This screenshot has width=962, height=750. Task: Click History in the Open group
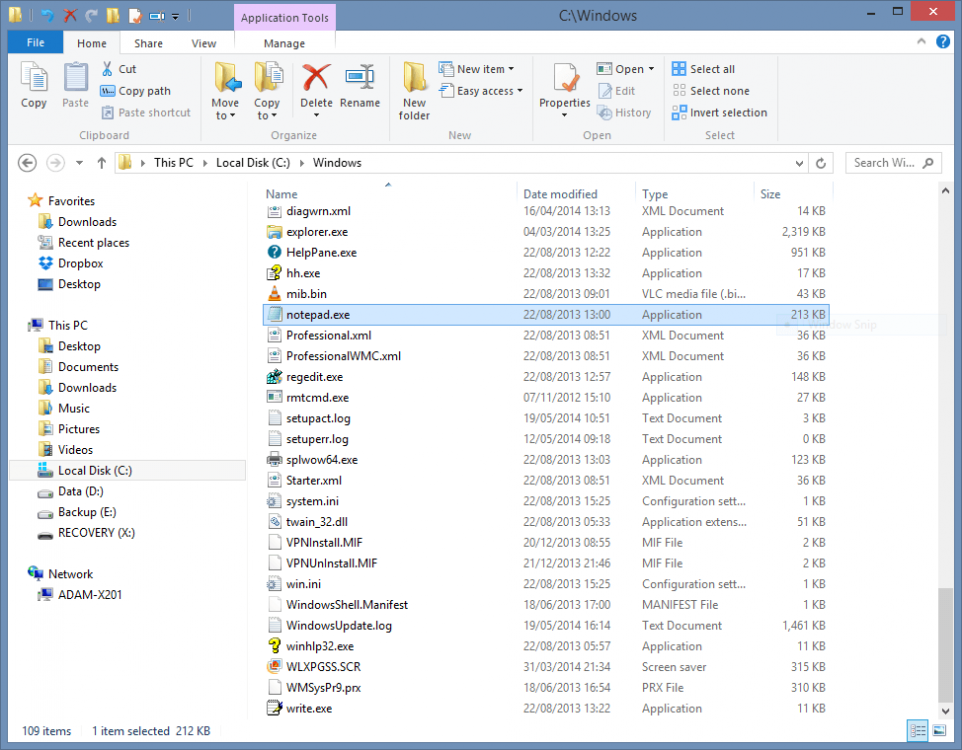coord(624,112)
